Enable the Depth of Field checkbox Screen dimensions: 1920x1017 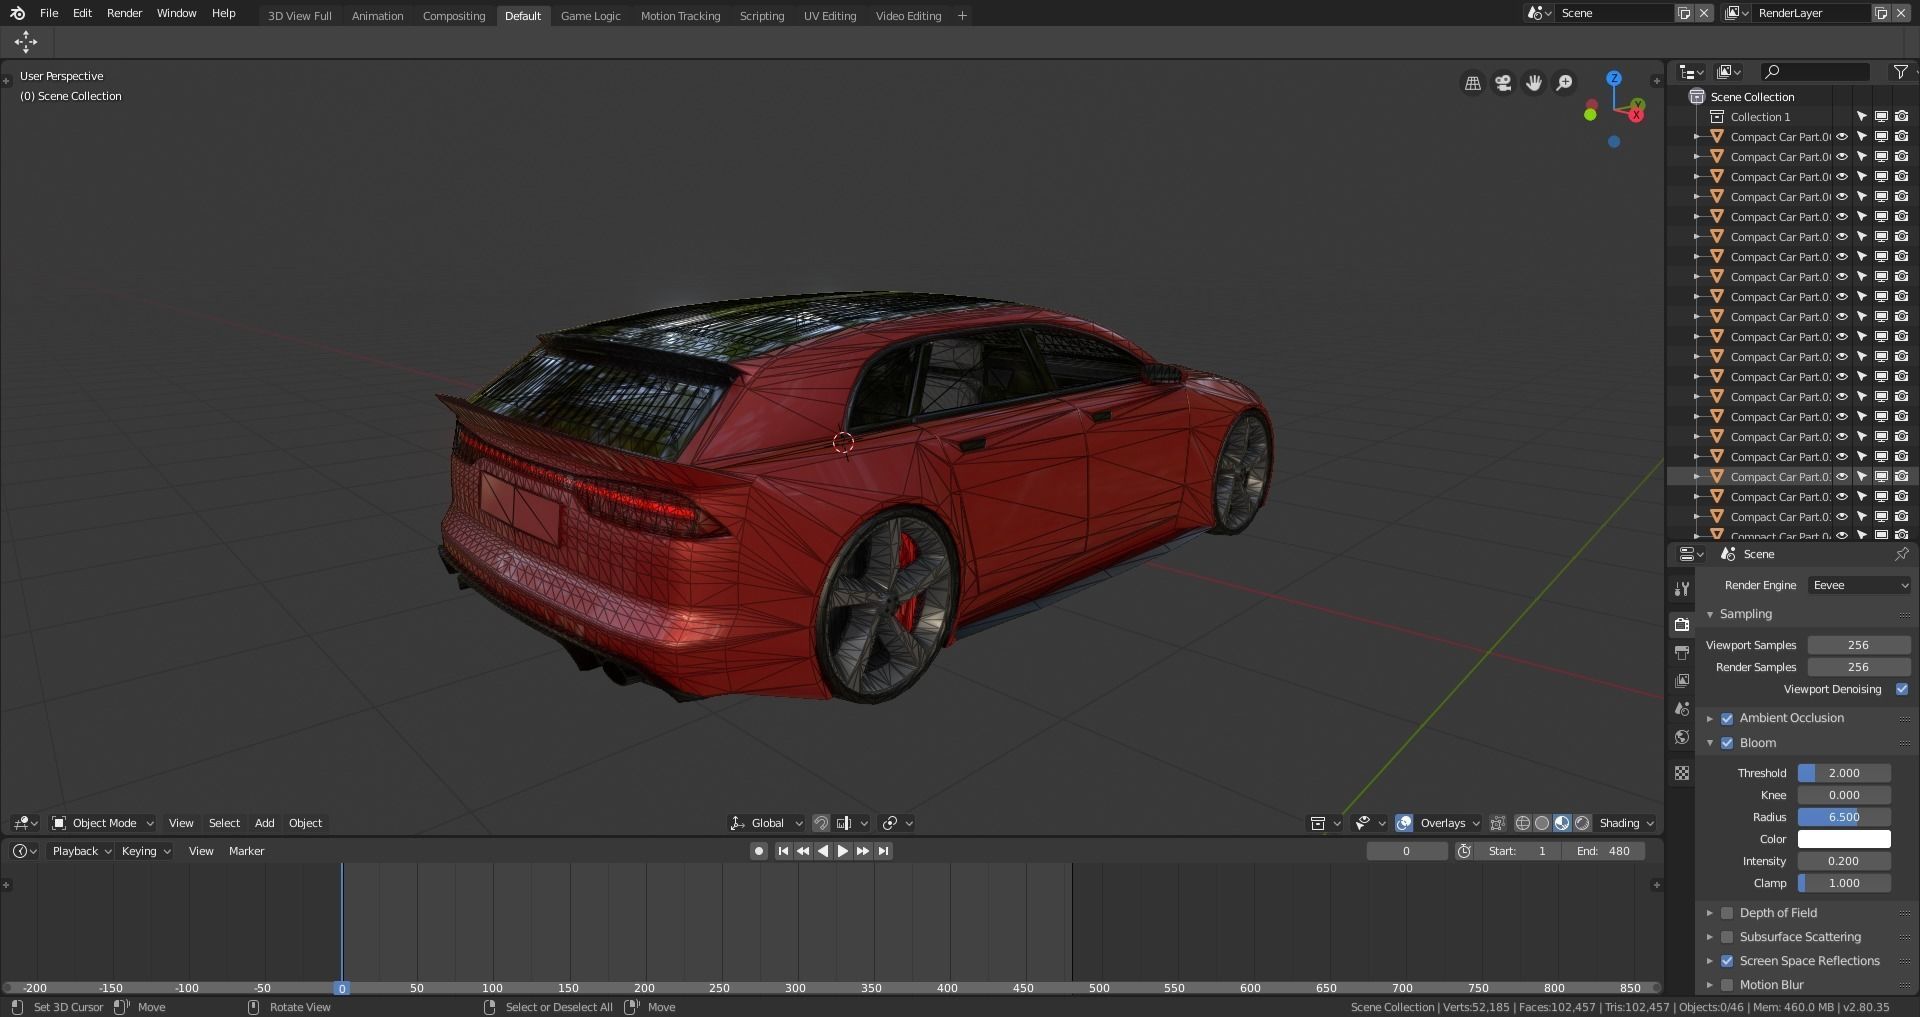1727,913
